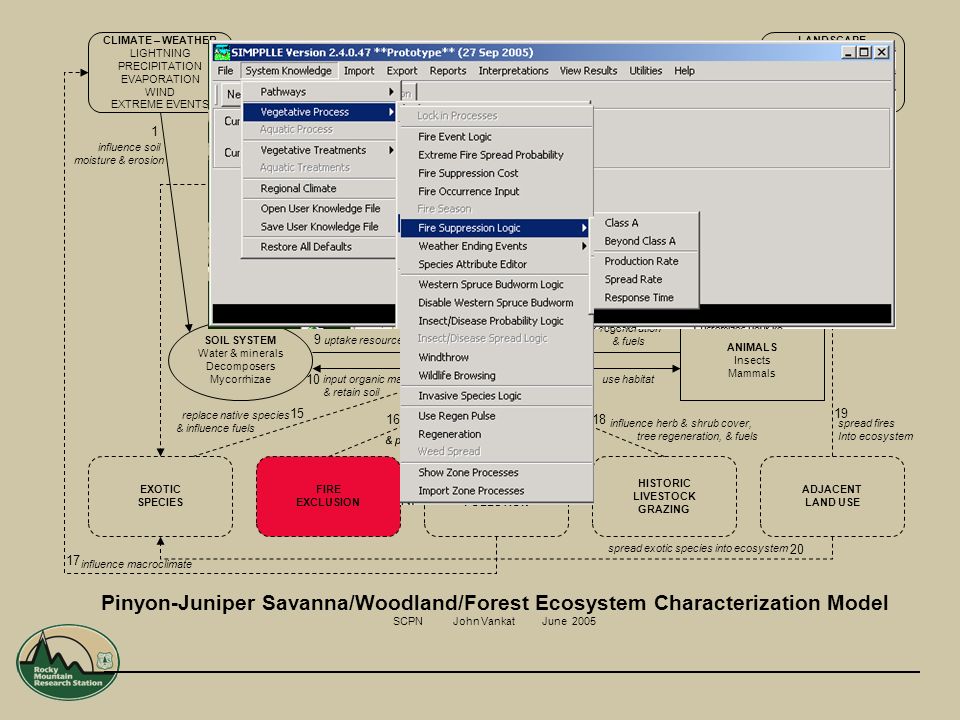Viewport: 960px width, 720px height.
Task: Open the Export menu
Action: tap(402, 71)
